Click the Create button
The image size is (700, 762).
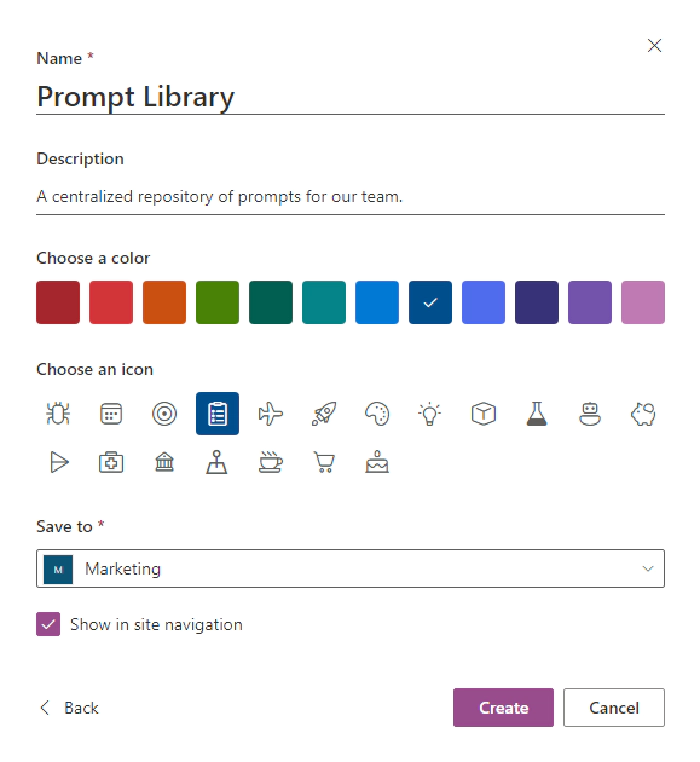[x=503, y=708]
